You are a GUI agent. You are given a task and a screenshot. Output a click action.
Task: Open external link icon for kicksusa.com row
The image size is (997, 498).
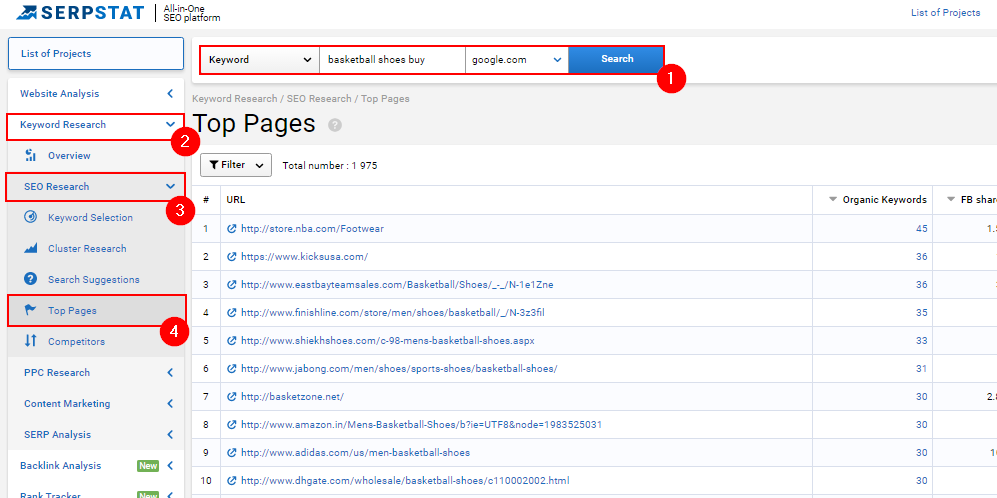pos(232,256)
